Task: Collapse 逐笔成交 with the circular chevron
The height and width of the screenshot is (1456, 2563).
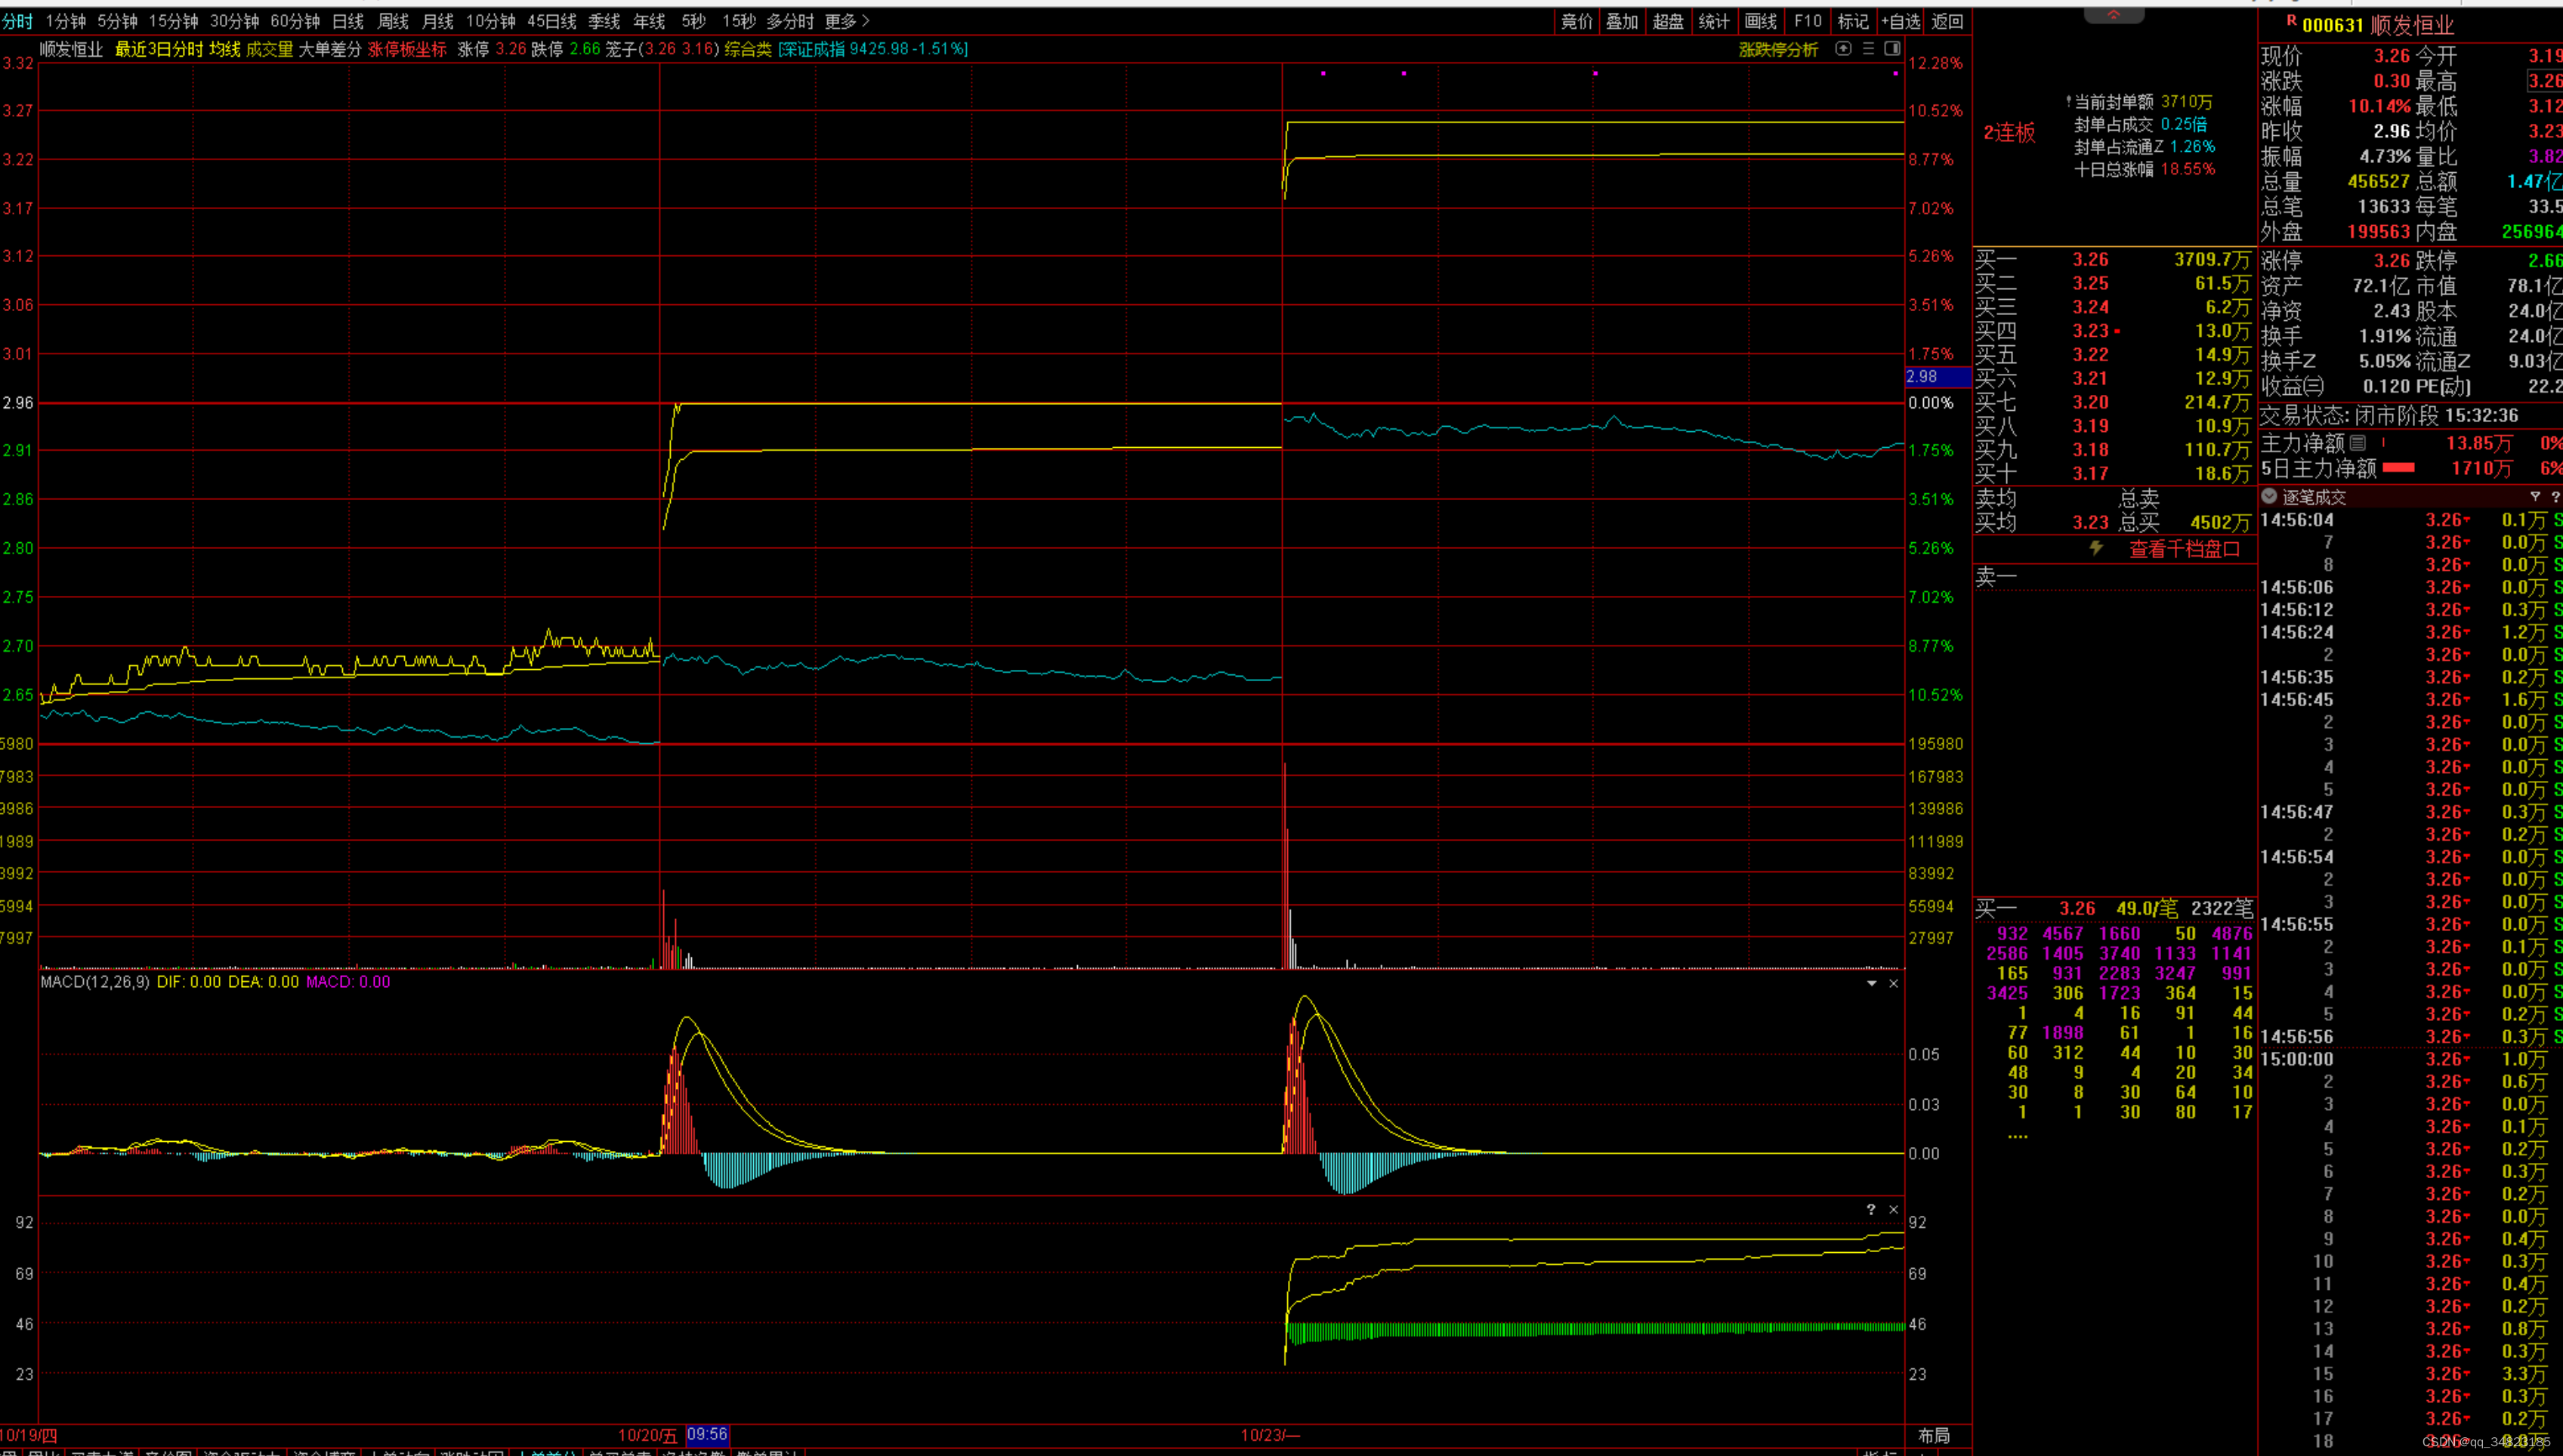Action: pyautogui.click(x=2269, y=496)
